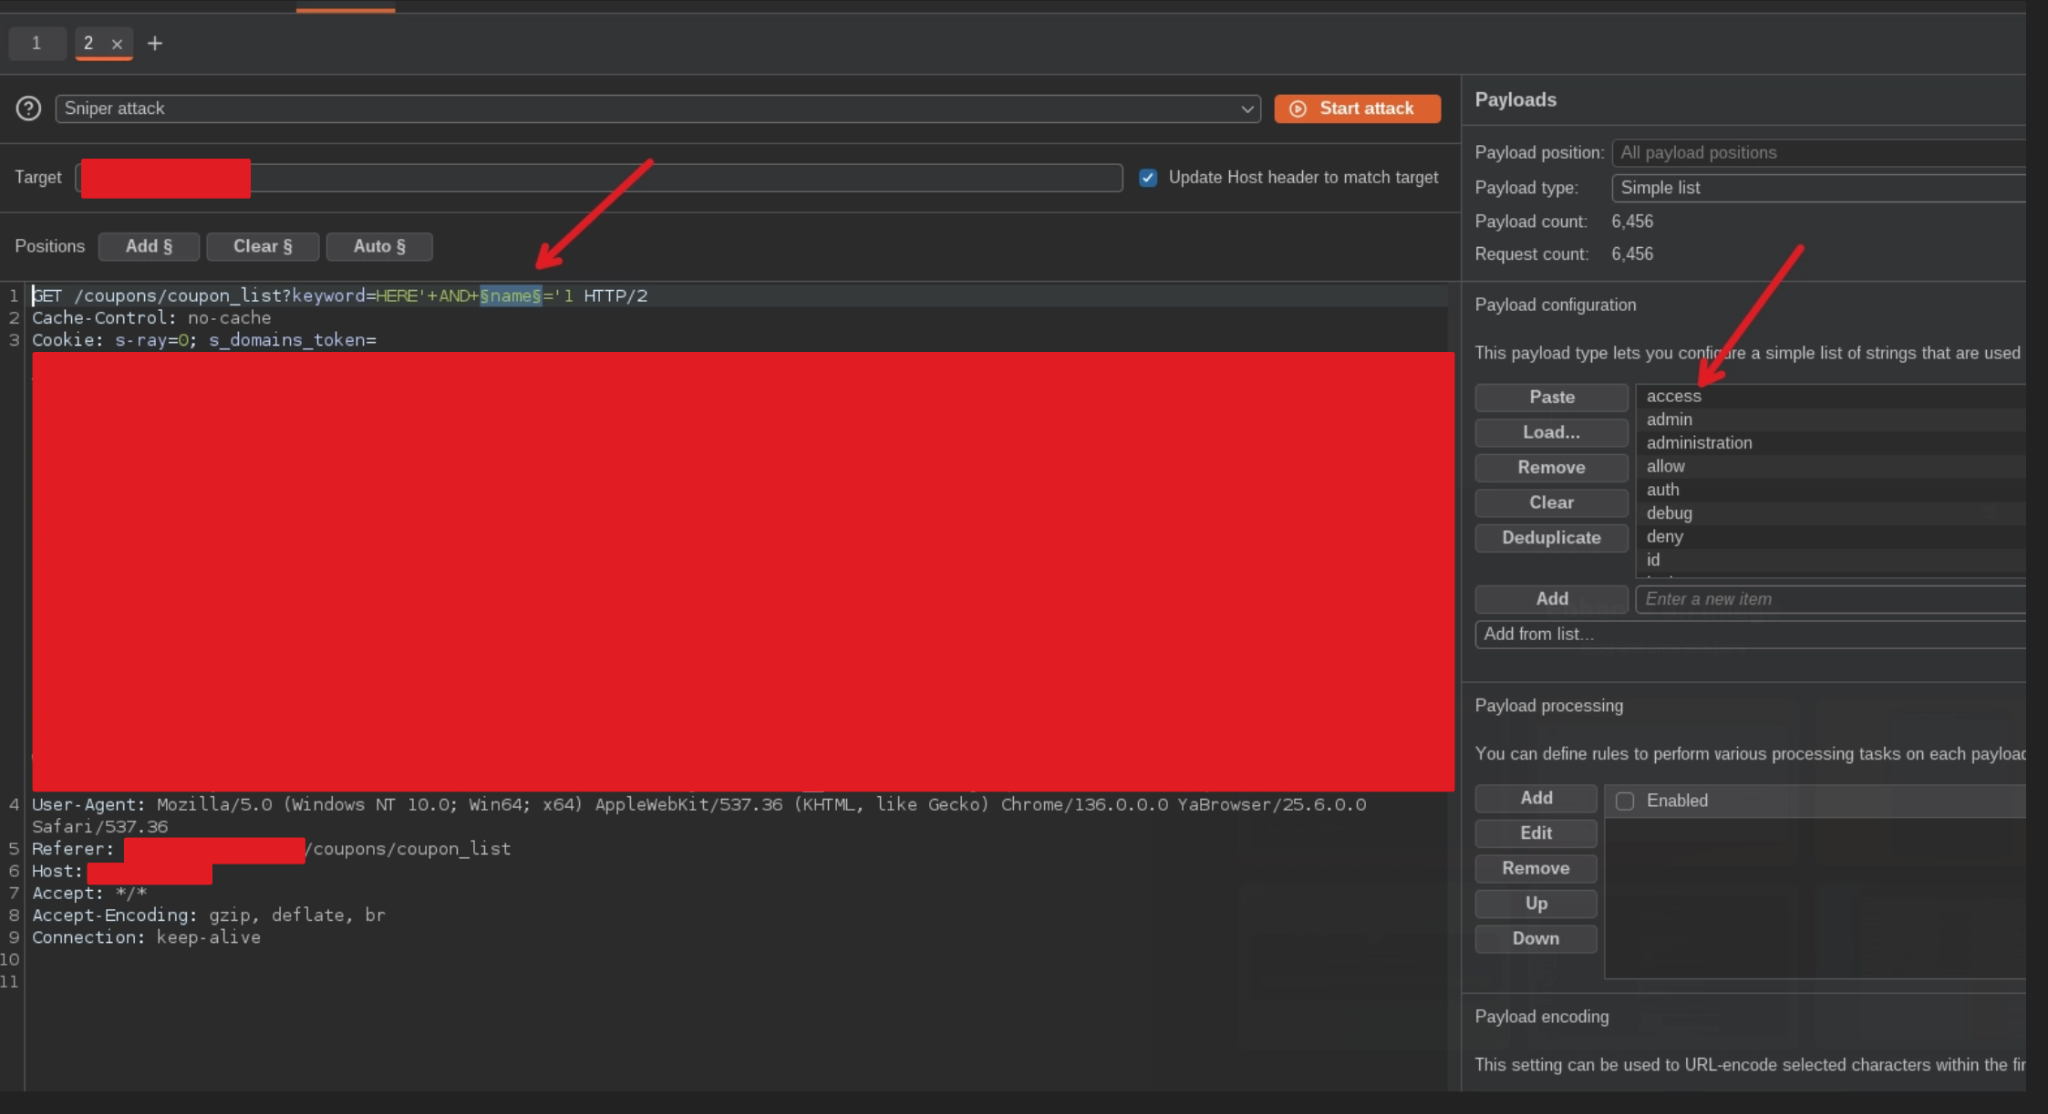Close tab 2 with the x icon
The width and height of the screenshot is (2048, 1114).
coord(117,44)
